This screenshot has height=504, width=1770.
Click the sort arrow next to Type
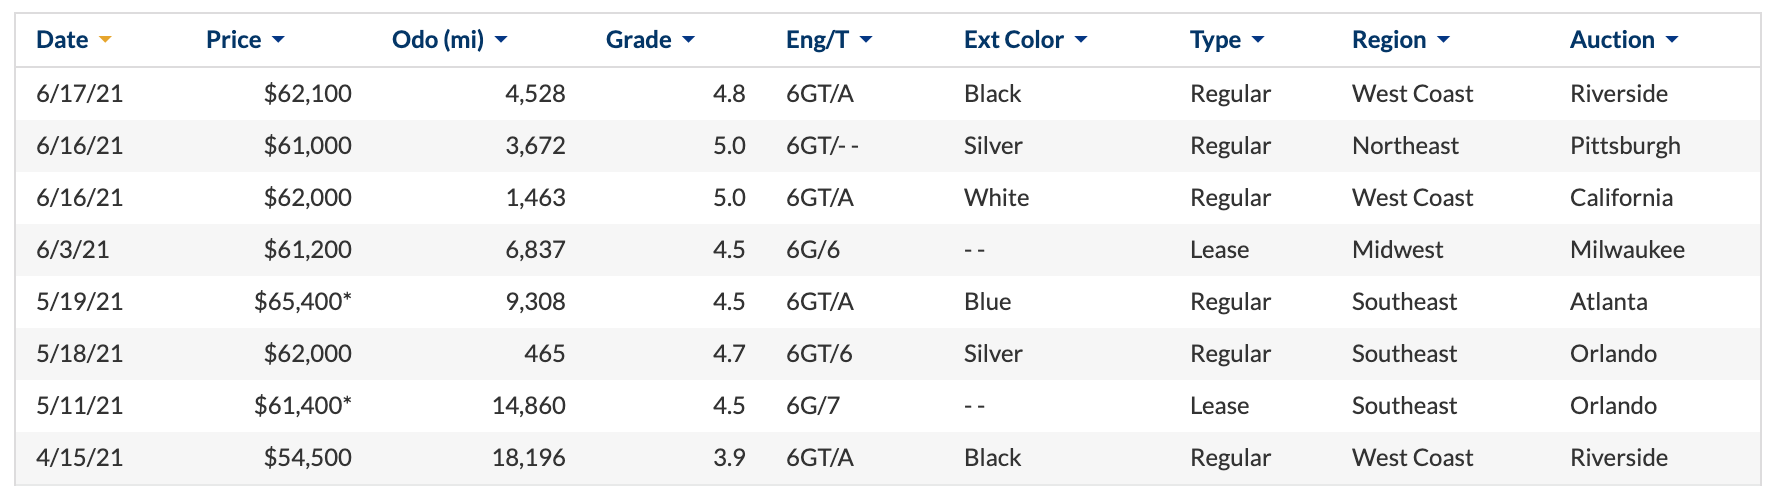[1258, 40]
